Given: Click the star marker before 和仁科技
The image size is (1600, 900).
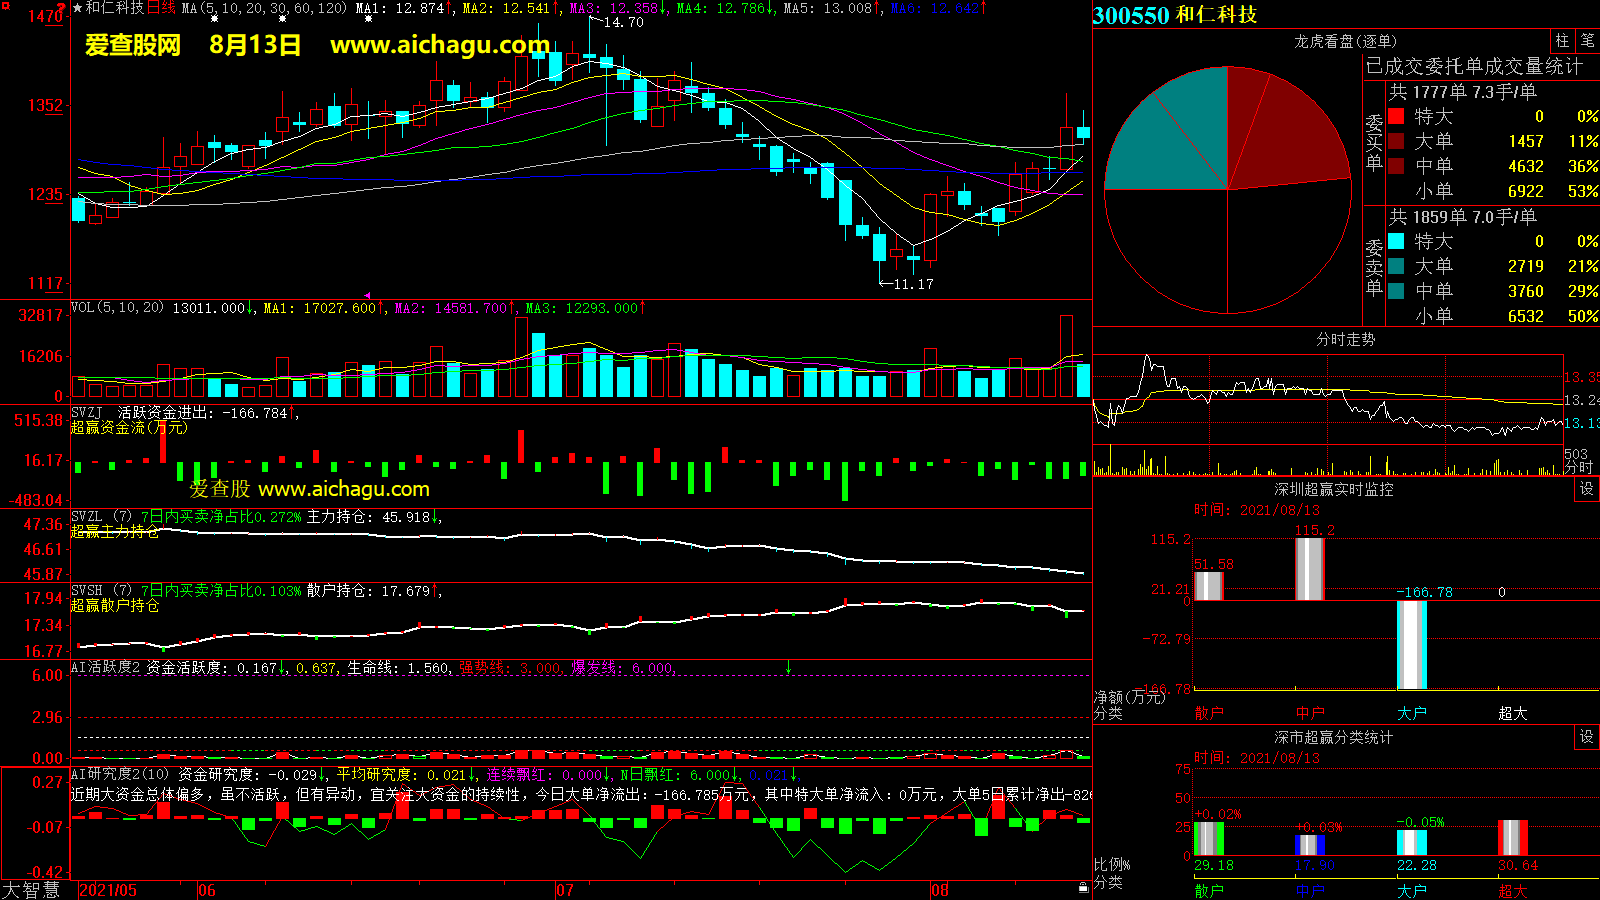Looking at the screenshot, I should pos(77,8).
